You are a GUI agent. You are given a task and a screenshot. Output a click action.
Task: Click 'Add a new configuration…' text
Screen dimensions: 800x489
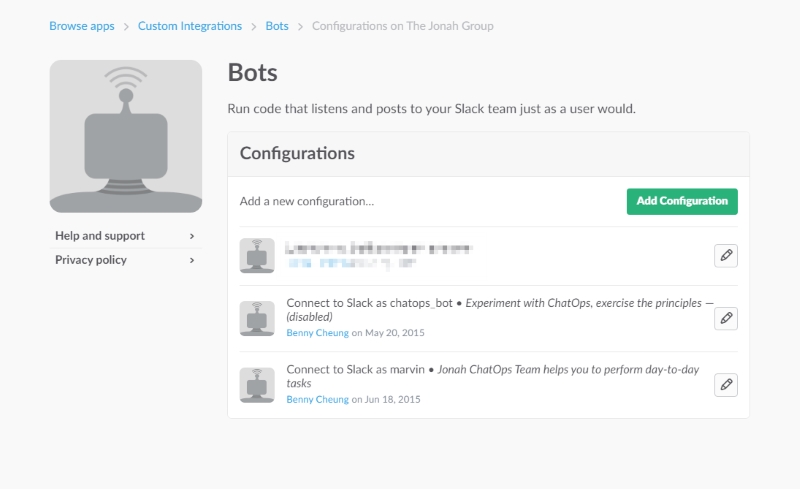pos(307,201)
